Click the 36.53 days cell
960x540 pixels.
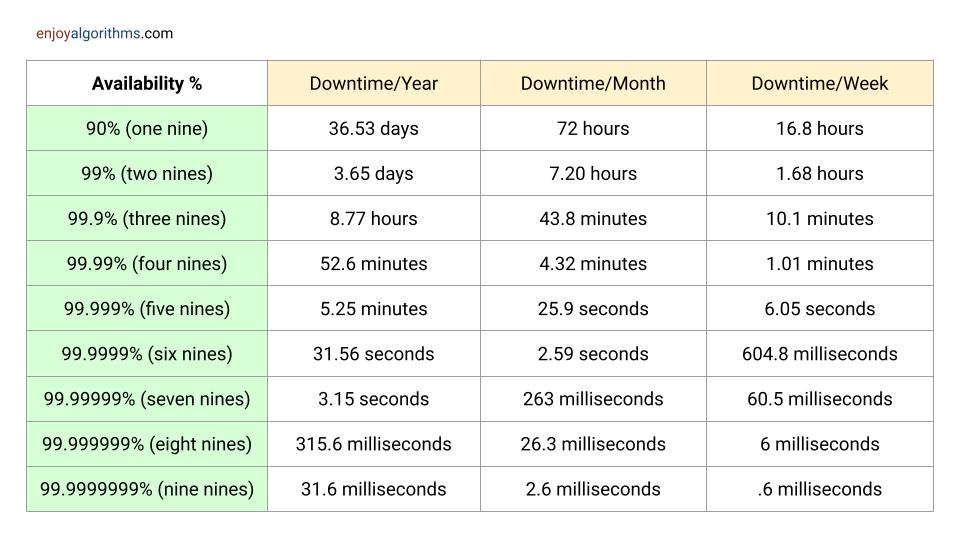374,128
